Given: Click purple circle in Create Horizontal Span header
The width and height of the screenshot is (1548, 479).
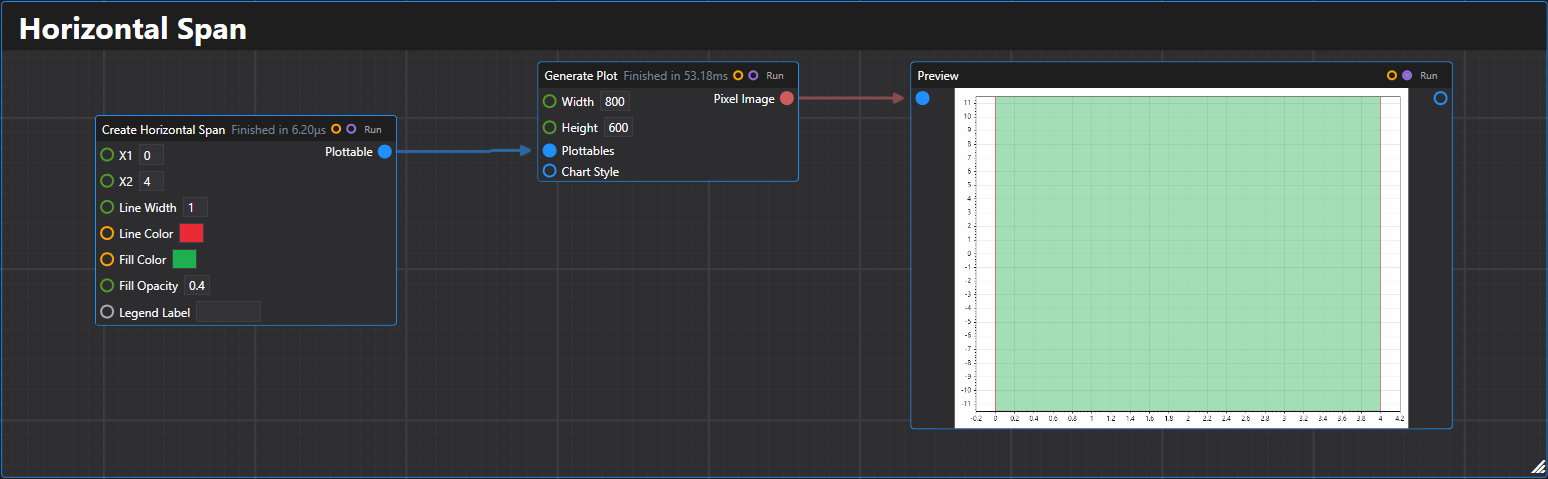Looking at the screenshot, I should (x=351, y=129).
